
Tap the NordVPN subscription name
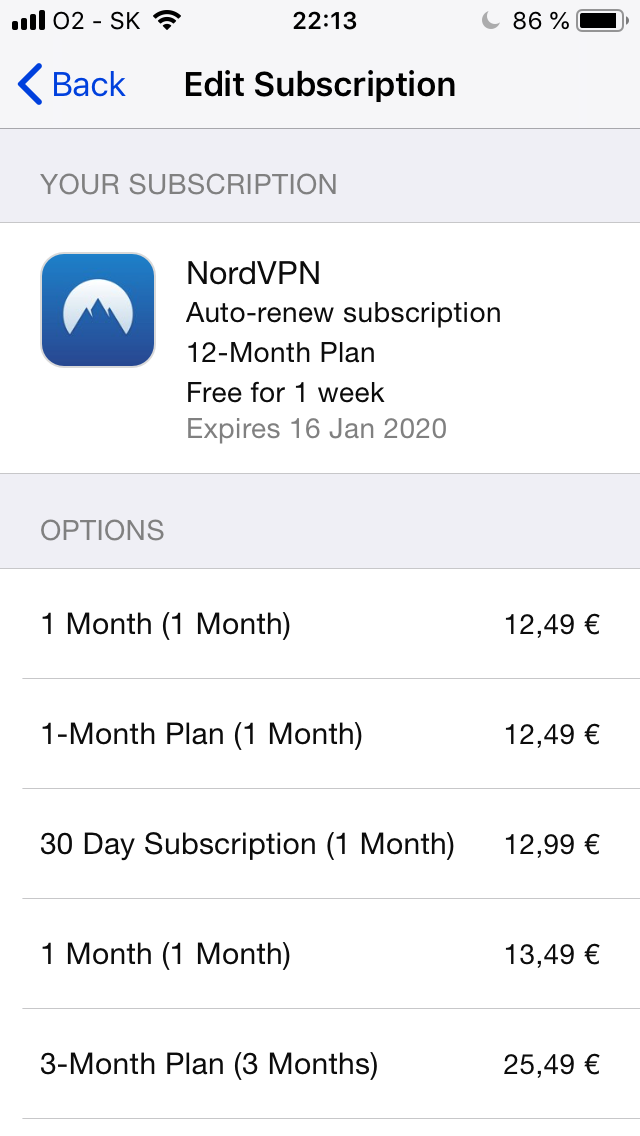tap(253, 272)
